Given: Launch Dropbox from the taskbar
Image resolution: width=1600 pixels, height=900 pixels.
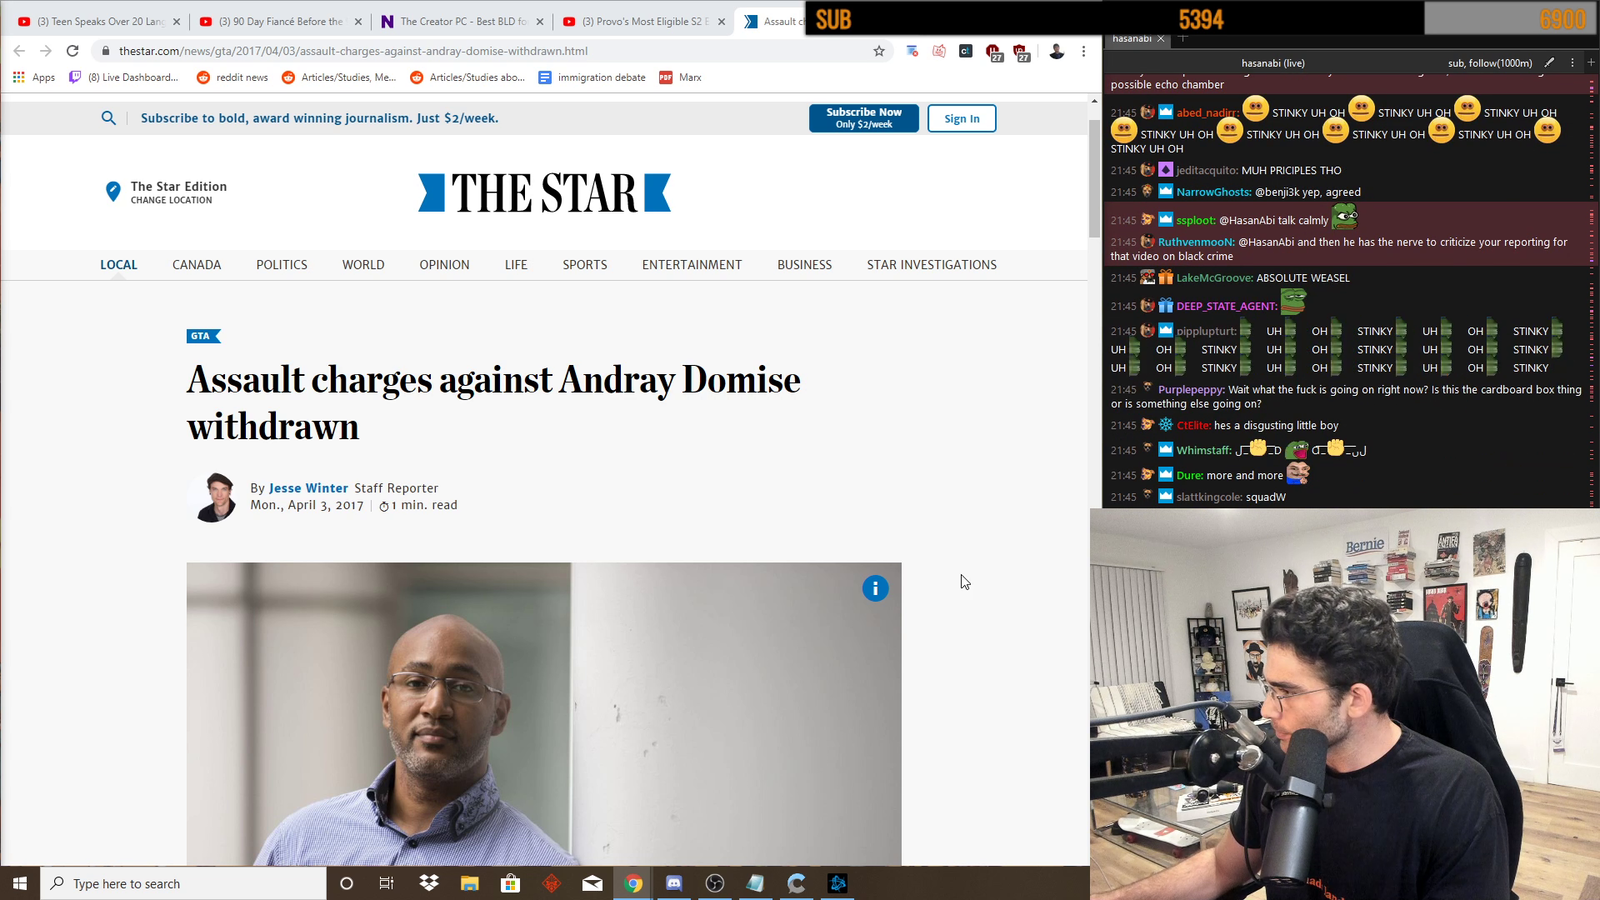Looking at the screenshot, I should coord(429,883).
